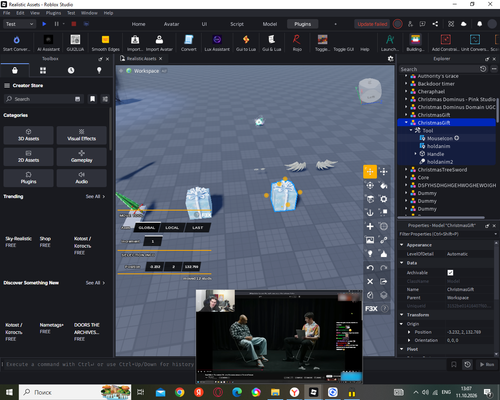This screenshot has height=400, width=500.
Task: Open the GUI2LUA plugin
Action: point(75,43)
